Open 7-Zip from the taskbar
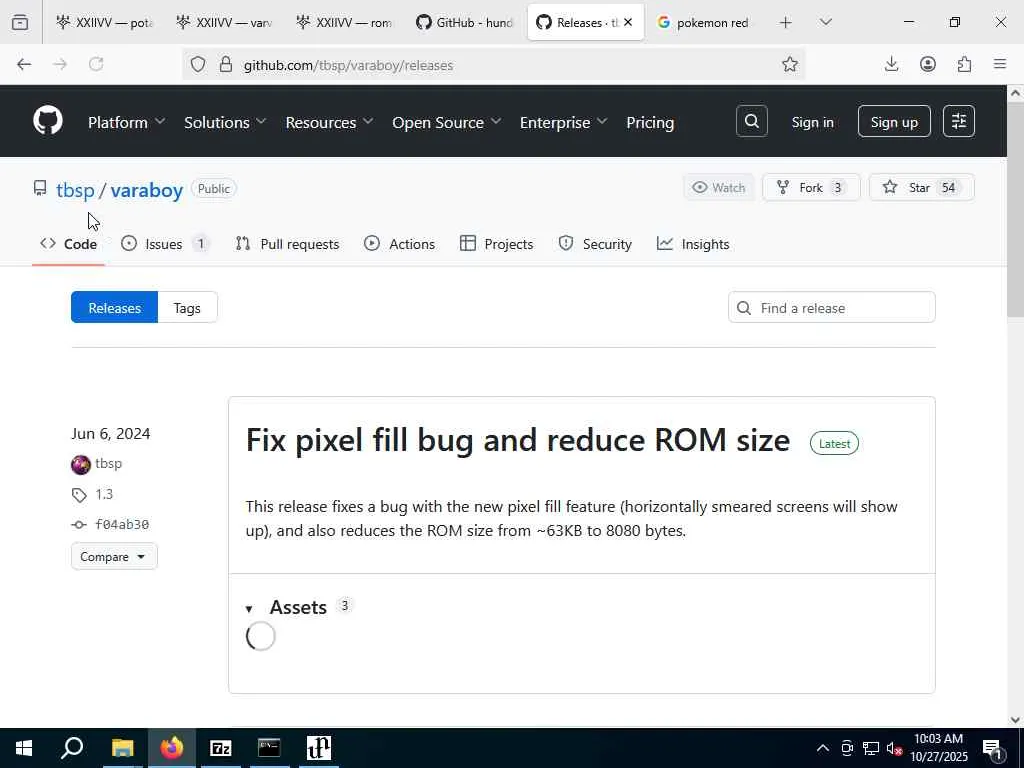The image size is (1024, 768). point(221,748)
